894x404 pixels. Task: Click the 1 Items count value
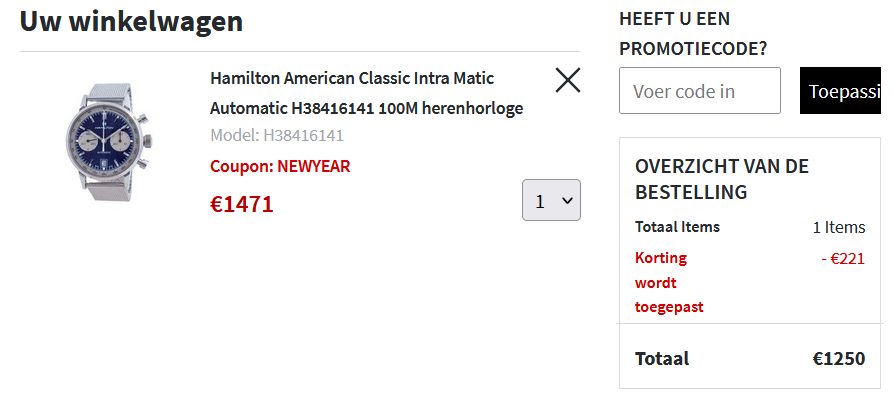pos(839,227)
